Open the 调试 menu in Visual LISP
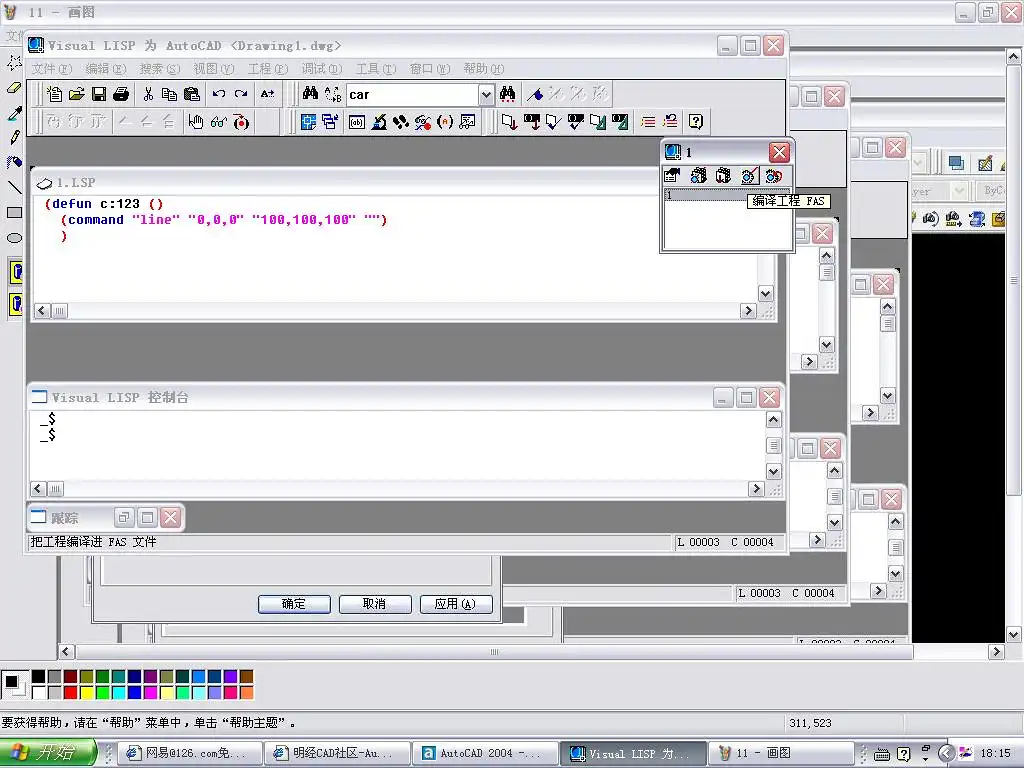Image resolution: width=1024 pixels, height=768 pixels. 322,69
